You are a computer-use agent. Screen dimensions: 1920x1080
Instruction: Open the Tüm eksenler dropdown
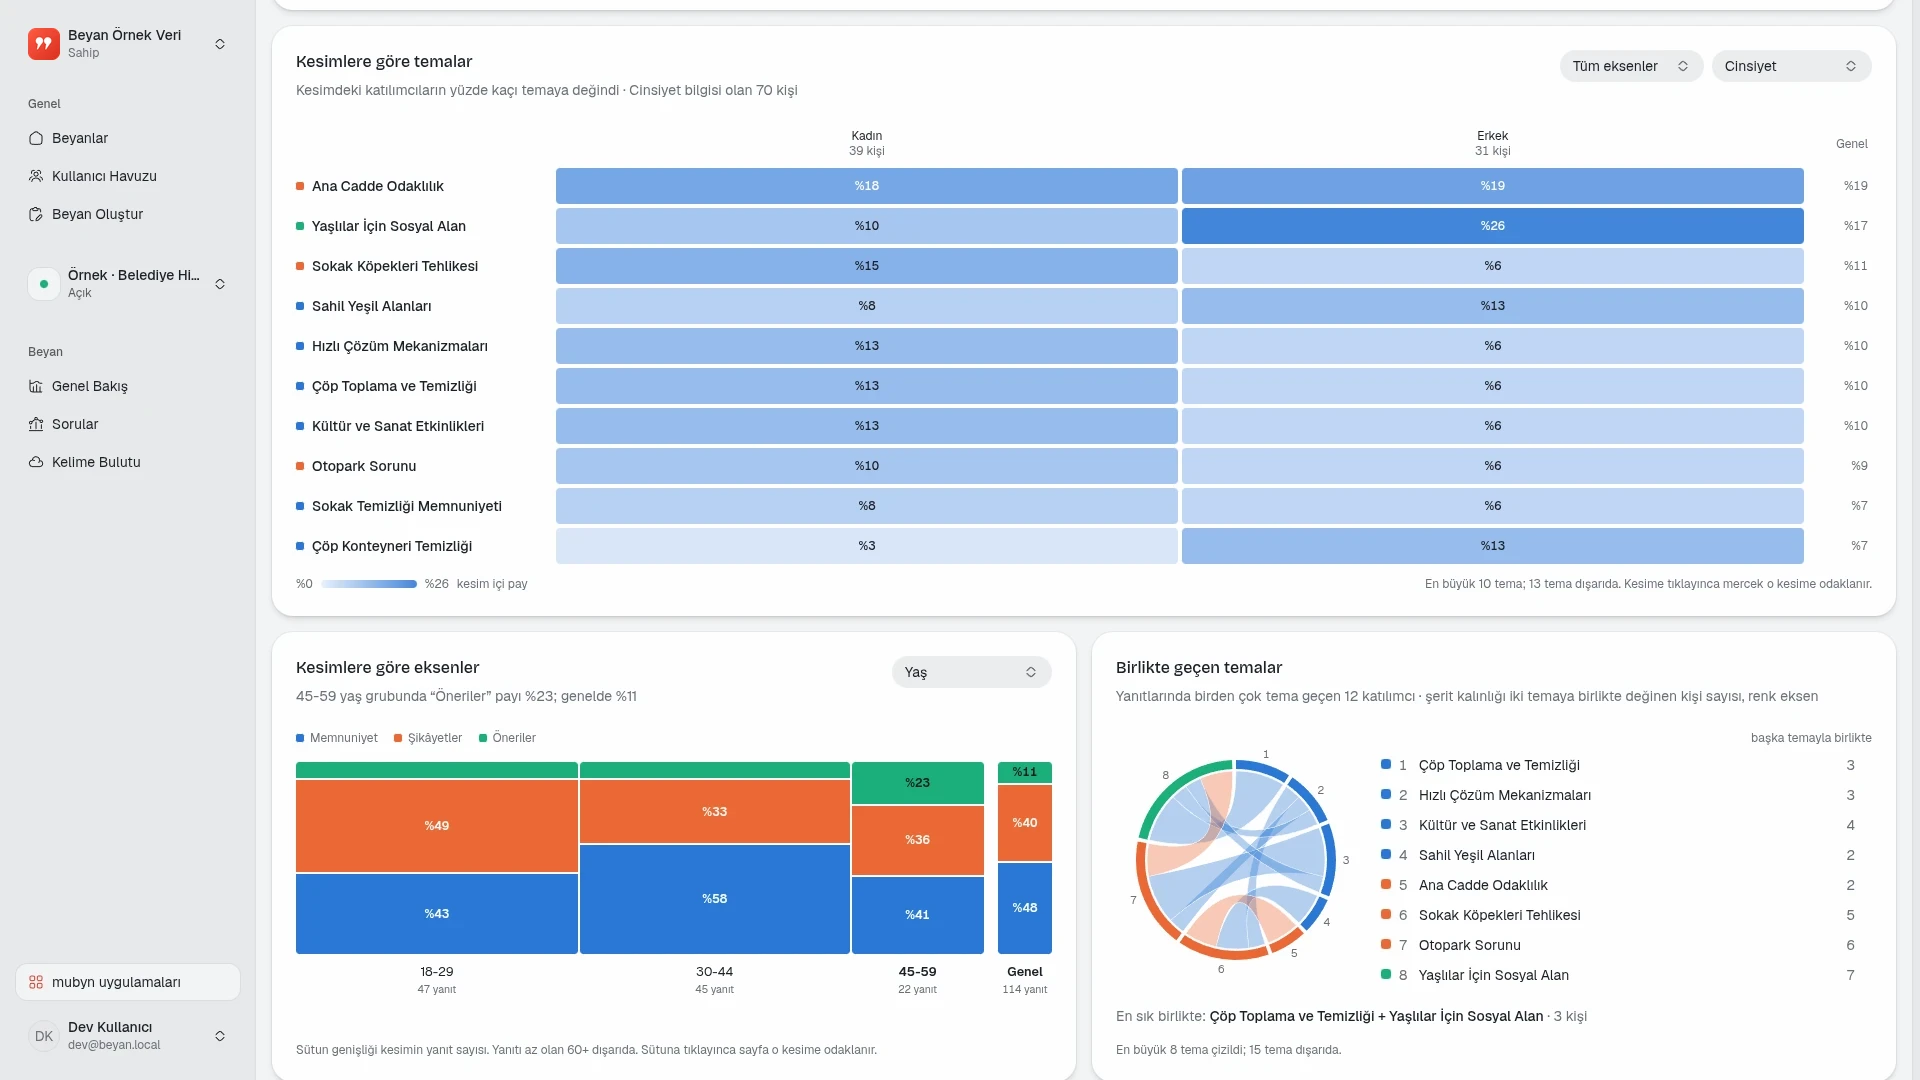point(1631,66)
